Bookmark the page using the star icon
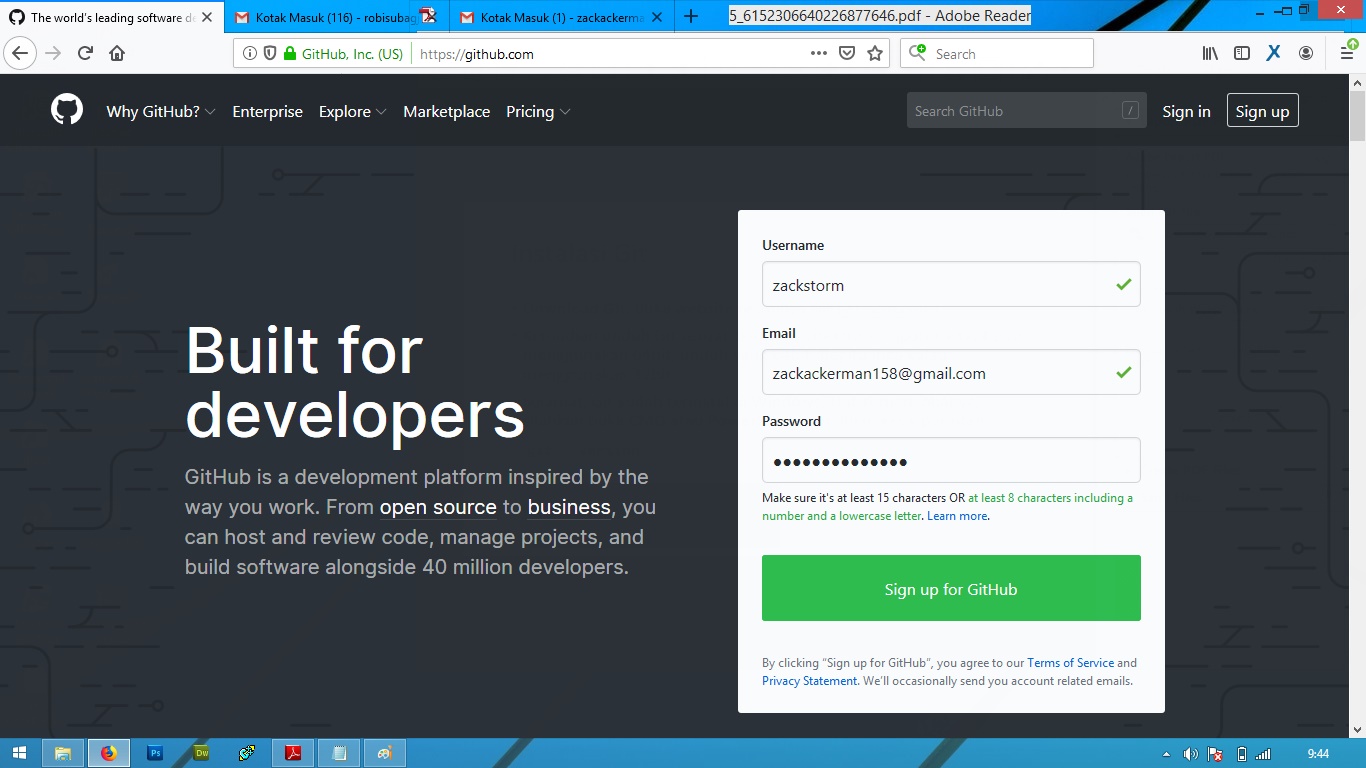Image resolution: width=1366 pixels, height=768 pixels. 876,53
